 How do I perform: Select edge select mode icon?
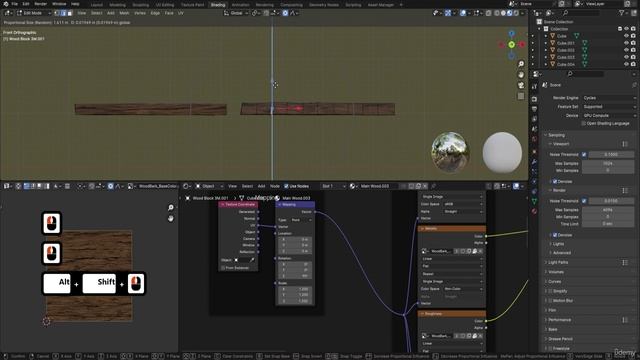tap(63, 13)
